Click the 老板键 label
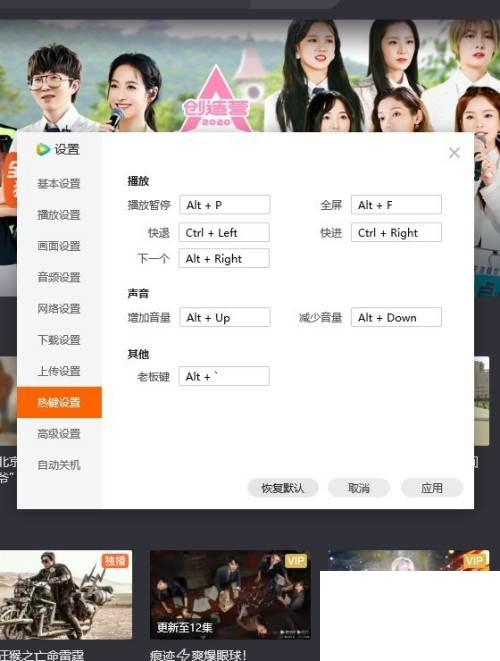The height and width of the screenshot is (661, 500). tap(153, 376)
